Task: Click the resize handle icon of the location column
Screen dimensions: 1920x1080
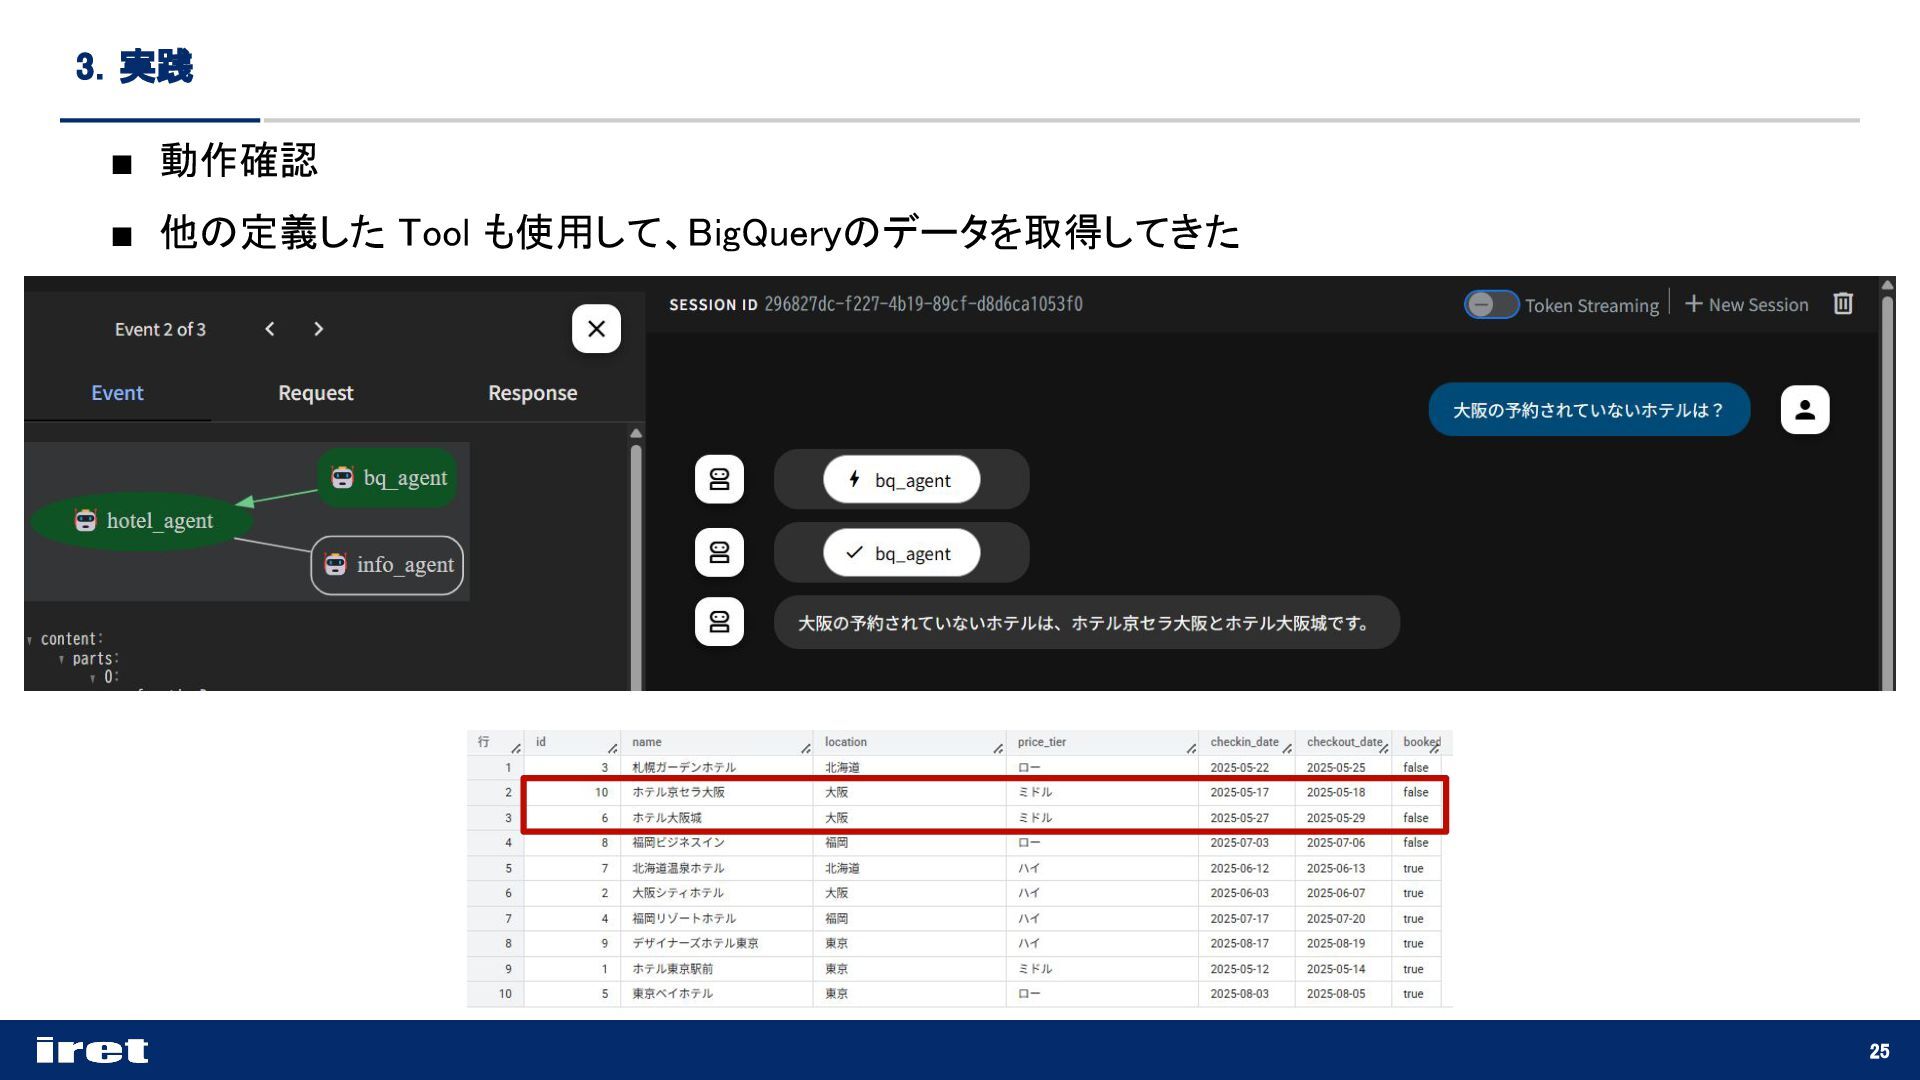Action: [x=998, y=748]
